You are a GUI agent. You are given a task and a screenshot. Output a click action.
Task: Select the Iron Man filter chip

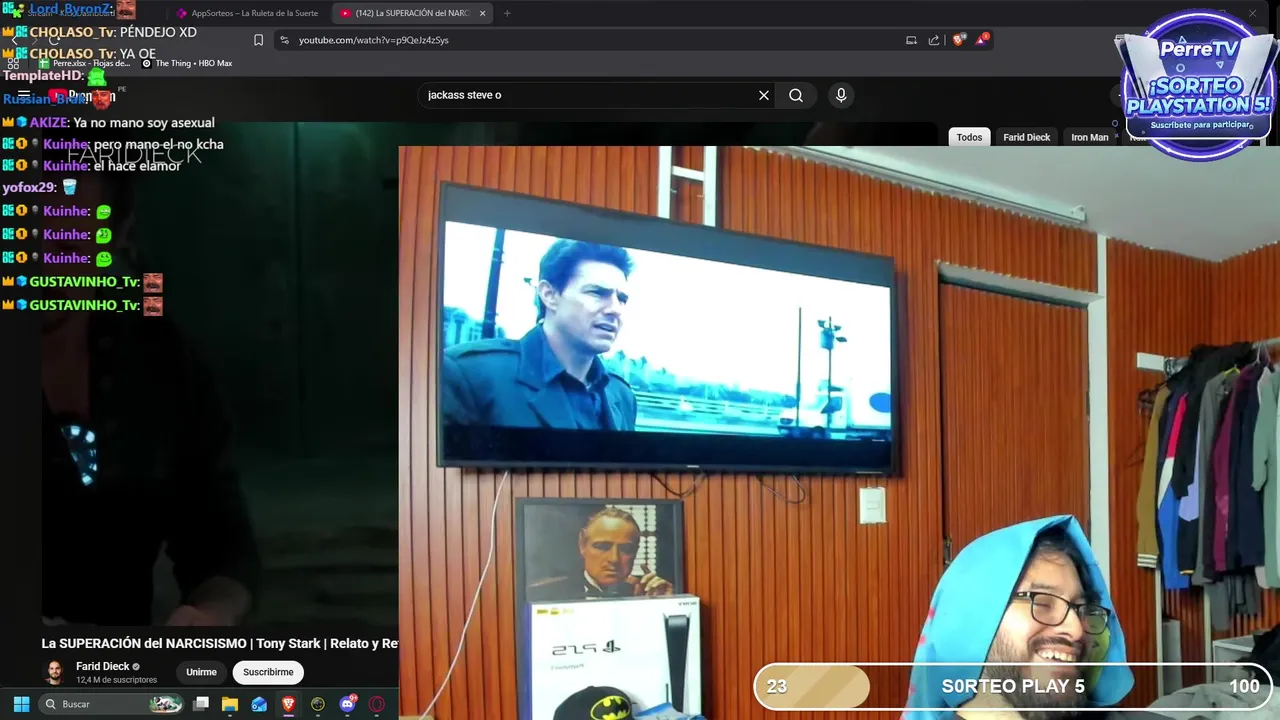pos(1089,137)
